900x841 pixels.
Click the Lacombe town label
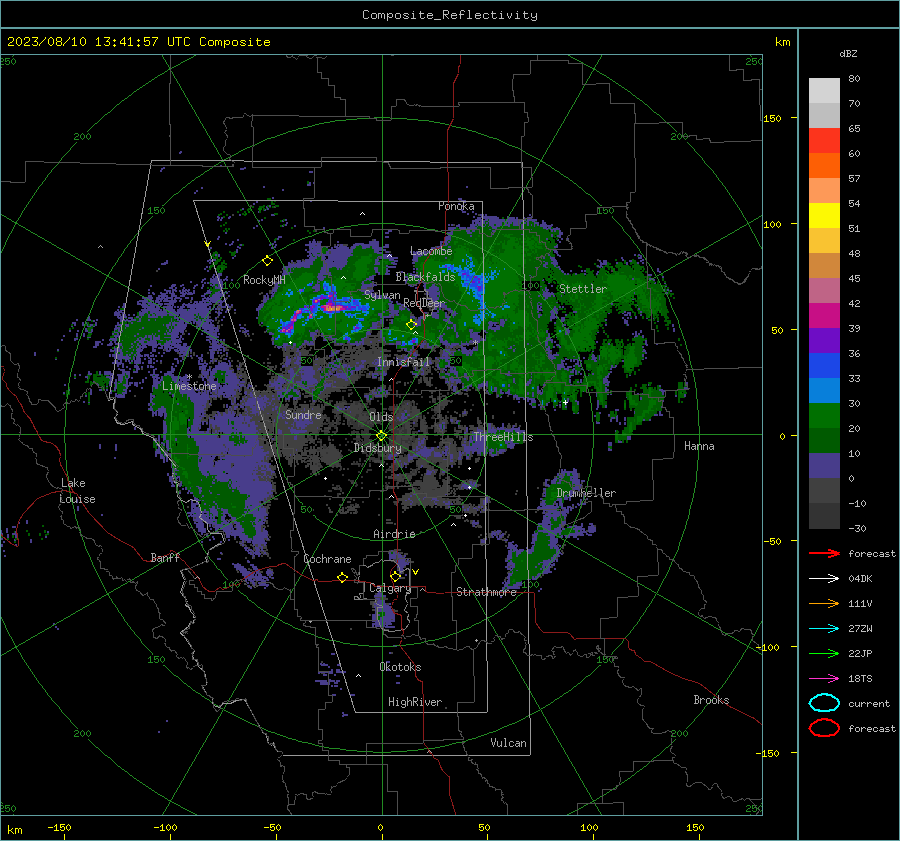pyautogui.click(x=431, y=251)
